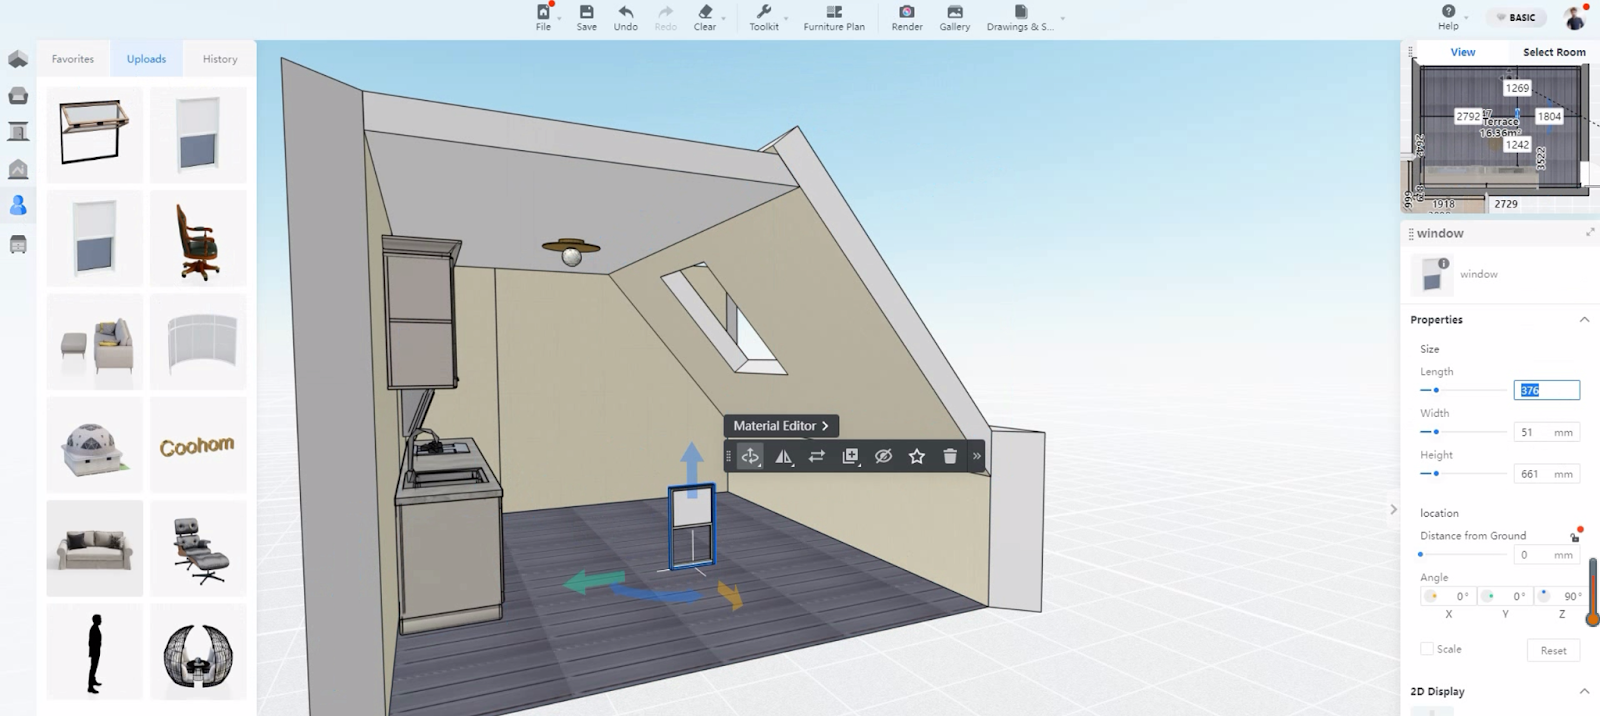Collapse the 2D Display section
The height and width of the screenshot is (716, 1600).
(1584, 691)
